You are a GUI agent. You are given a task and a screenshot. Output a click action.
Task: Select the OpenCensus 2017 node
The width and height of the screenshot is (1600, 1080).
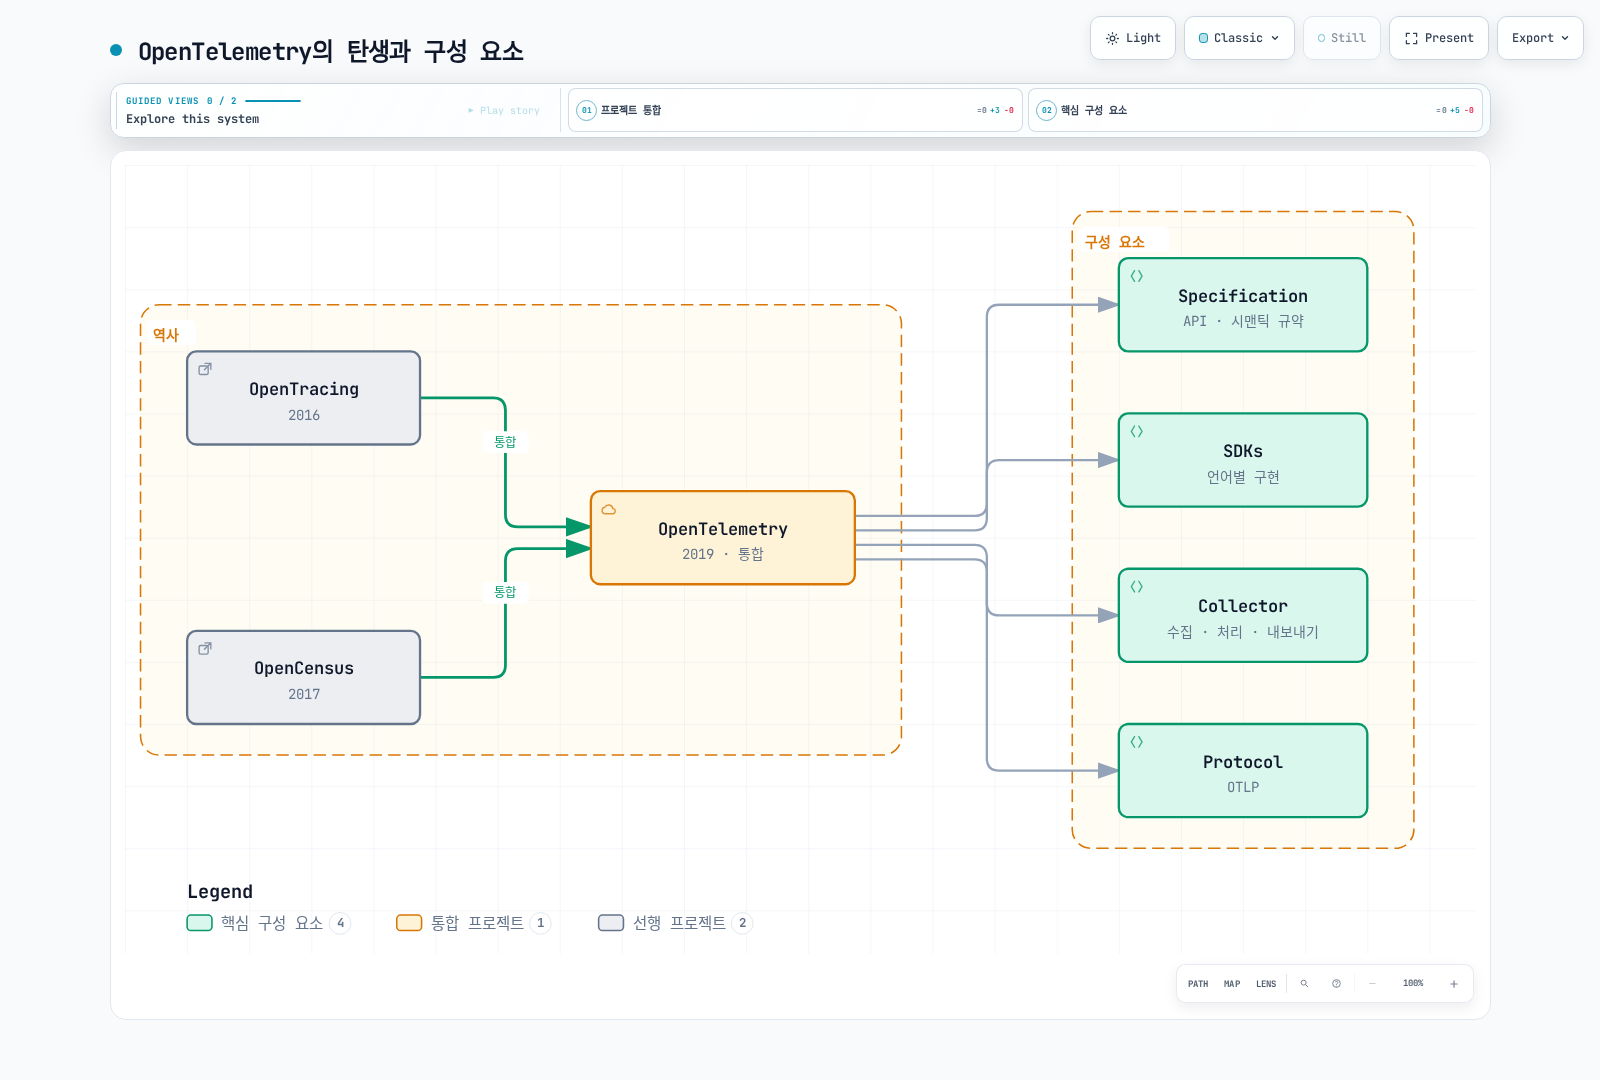[304, 678]
